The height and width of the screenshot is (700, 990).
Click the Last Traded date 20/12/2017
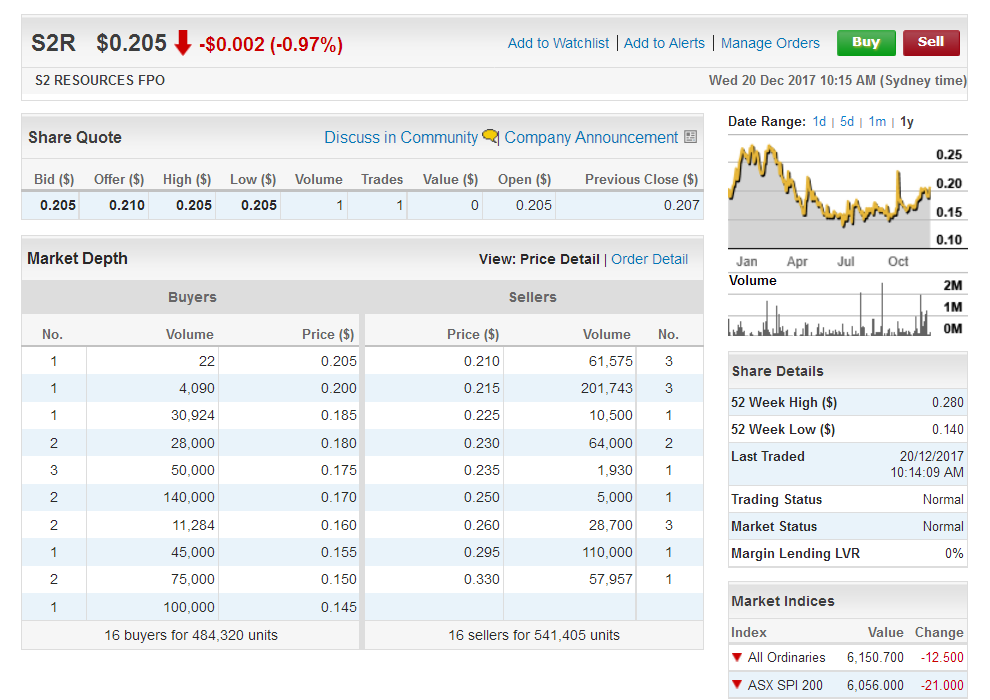tap(932, 456)
